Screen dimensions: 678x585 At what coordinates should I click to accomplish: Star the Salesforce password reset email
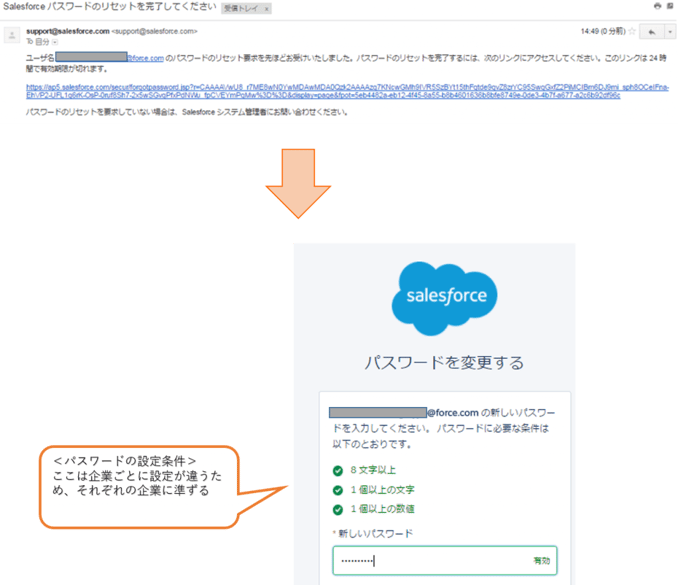632,31
